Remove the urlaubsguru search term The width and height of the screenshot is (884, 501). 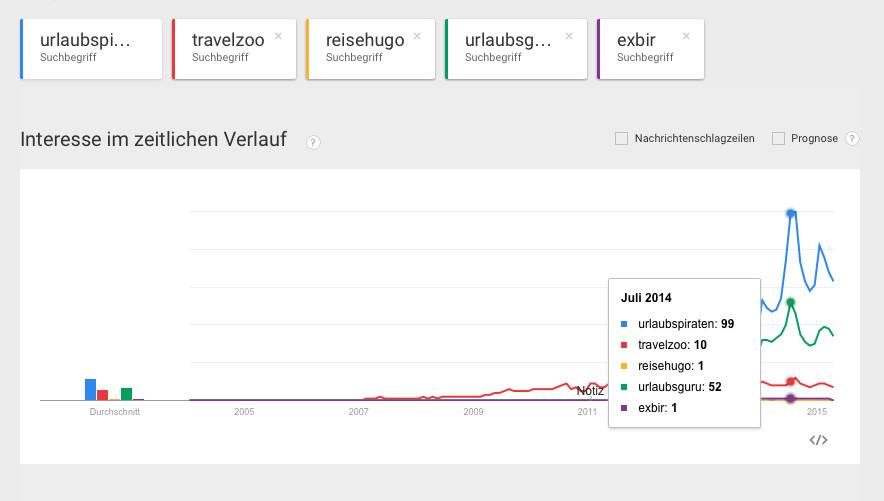[569, 36]
